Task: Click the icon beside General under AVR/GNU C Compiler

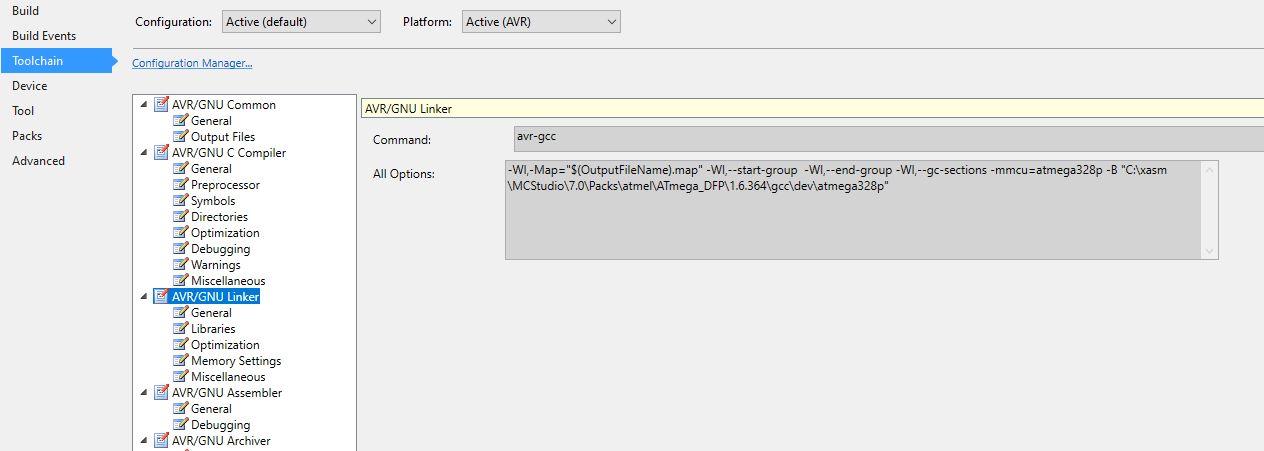Action: (181, 169)
